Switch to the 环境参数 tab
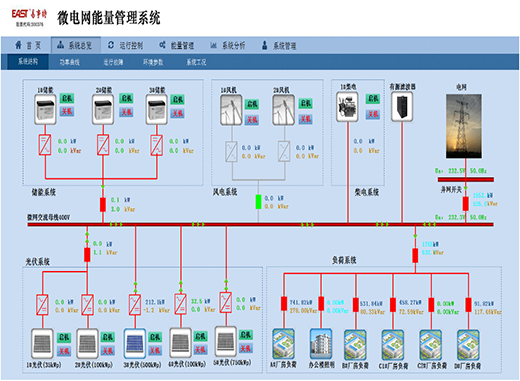The height and width of the screenshot is (381, 520). (x=153, y=62)
